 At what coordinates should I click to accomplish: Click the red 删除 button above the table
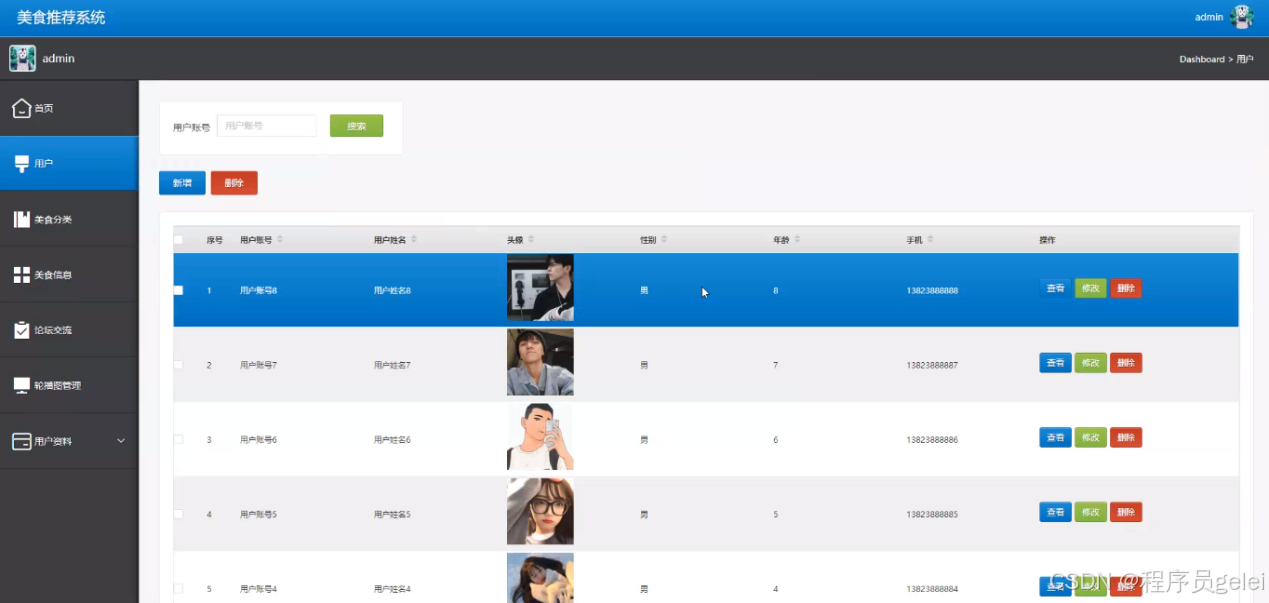(x=234, y=183)
